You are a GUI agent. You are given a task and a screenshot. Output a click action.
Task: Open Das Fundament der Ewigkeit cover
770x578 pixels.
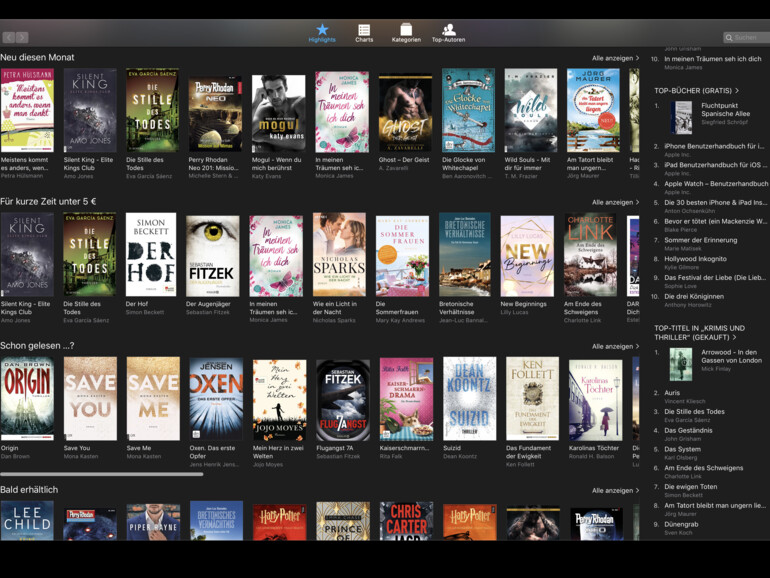532,398
